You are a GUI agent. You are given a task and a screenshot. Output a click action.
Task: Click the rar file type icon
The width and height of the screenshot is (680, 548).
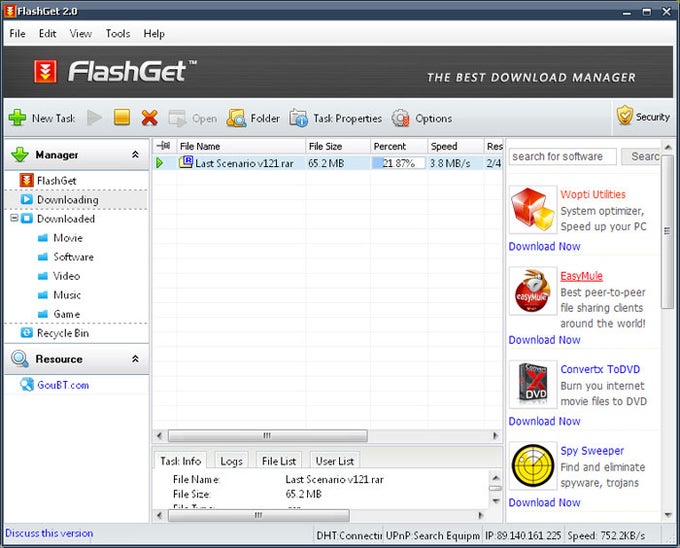point(186,162)
